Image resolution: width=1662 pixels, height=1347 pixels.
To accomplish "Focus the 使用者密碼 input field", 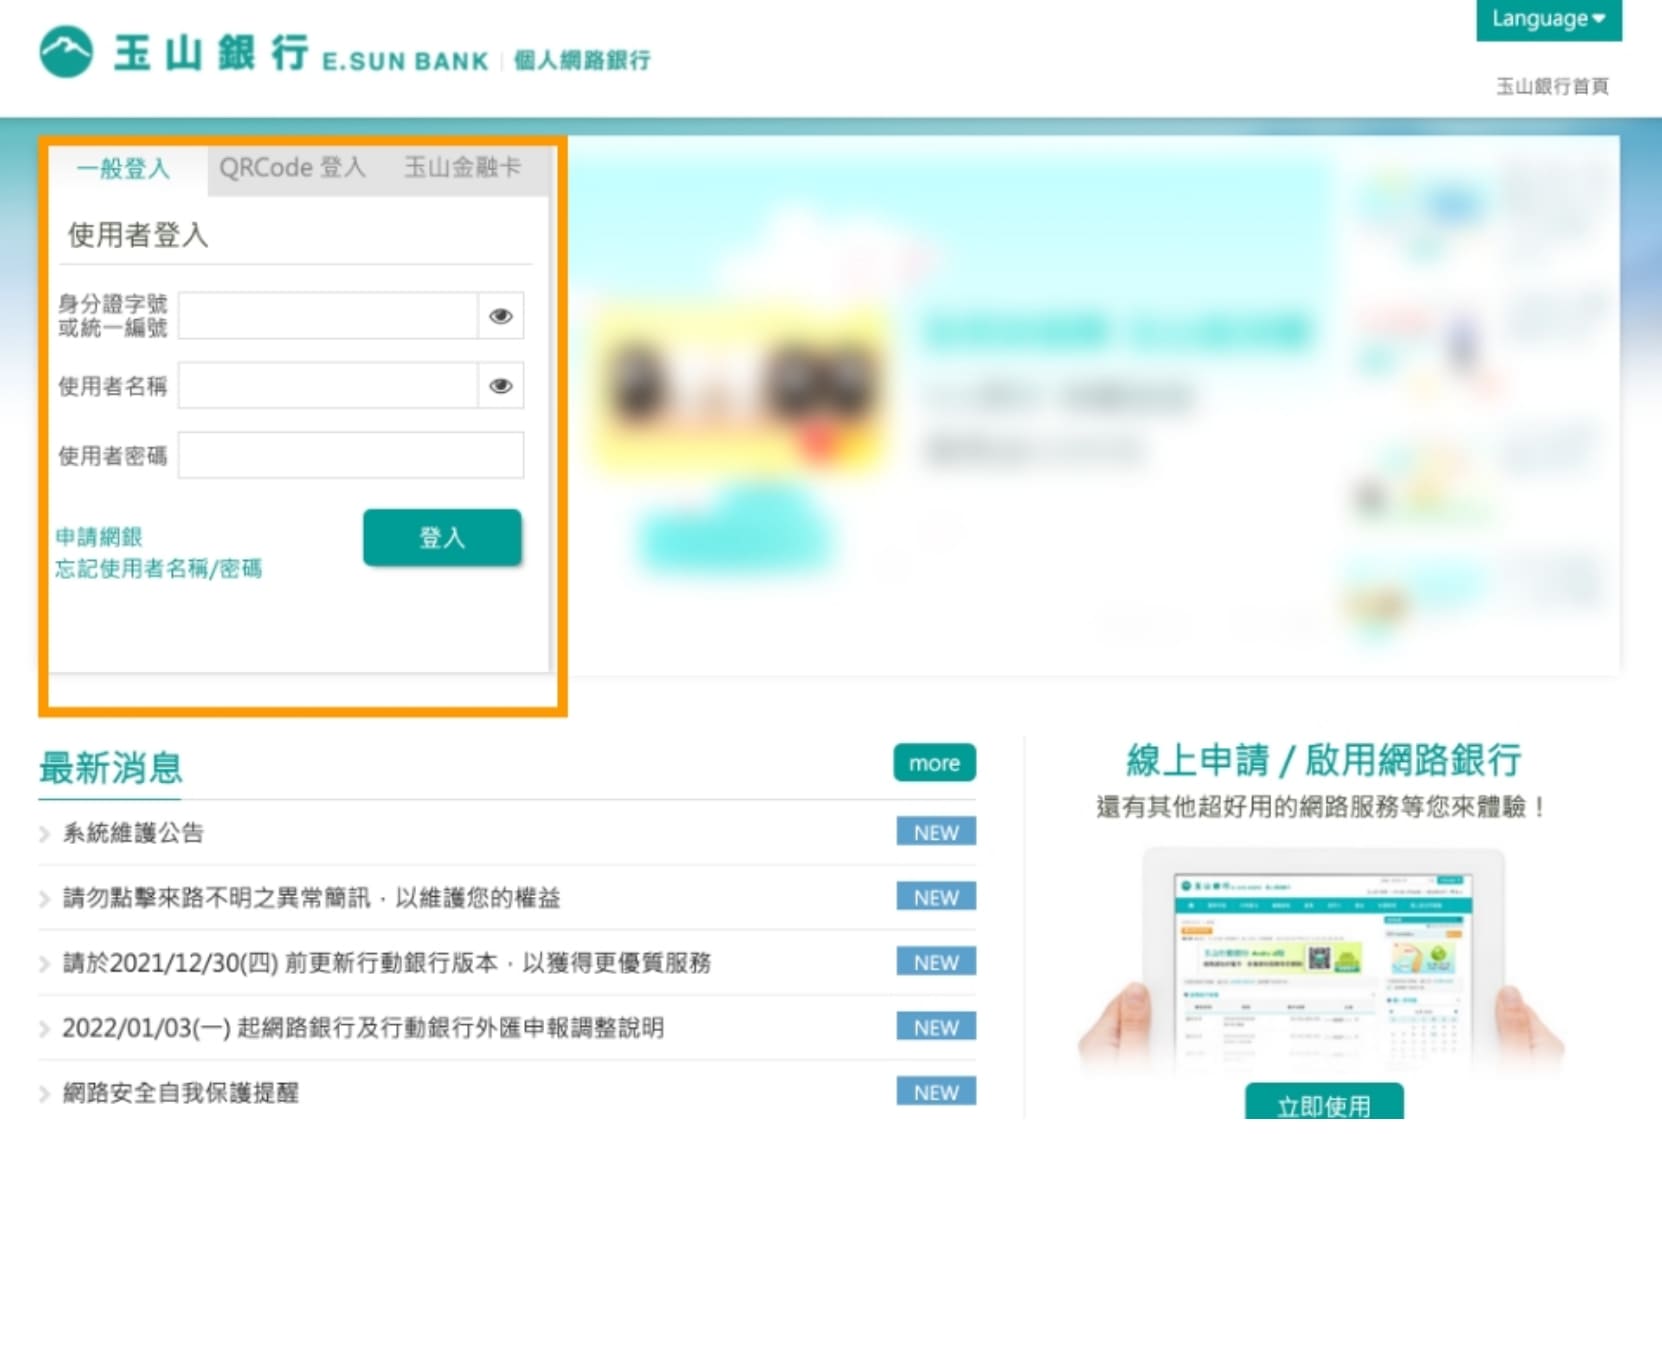I will pyautogui.click(x=351, y=455).
